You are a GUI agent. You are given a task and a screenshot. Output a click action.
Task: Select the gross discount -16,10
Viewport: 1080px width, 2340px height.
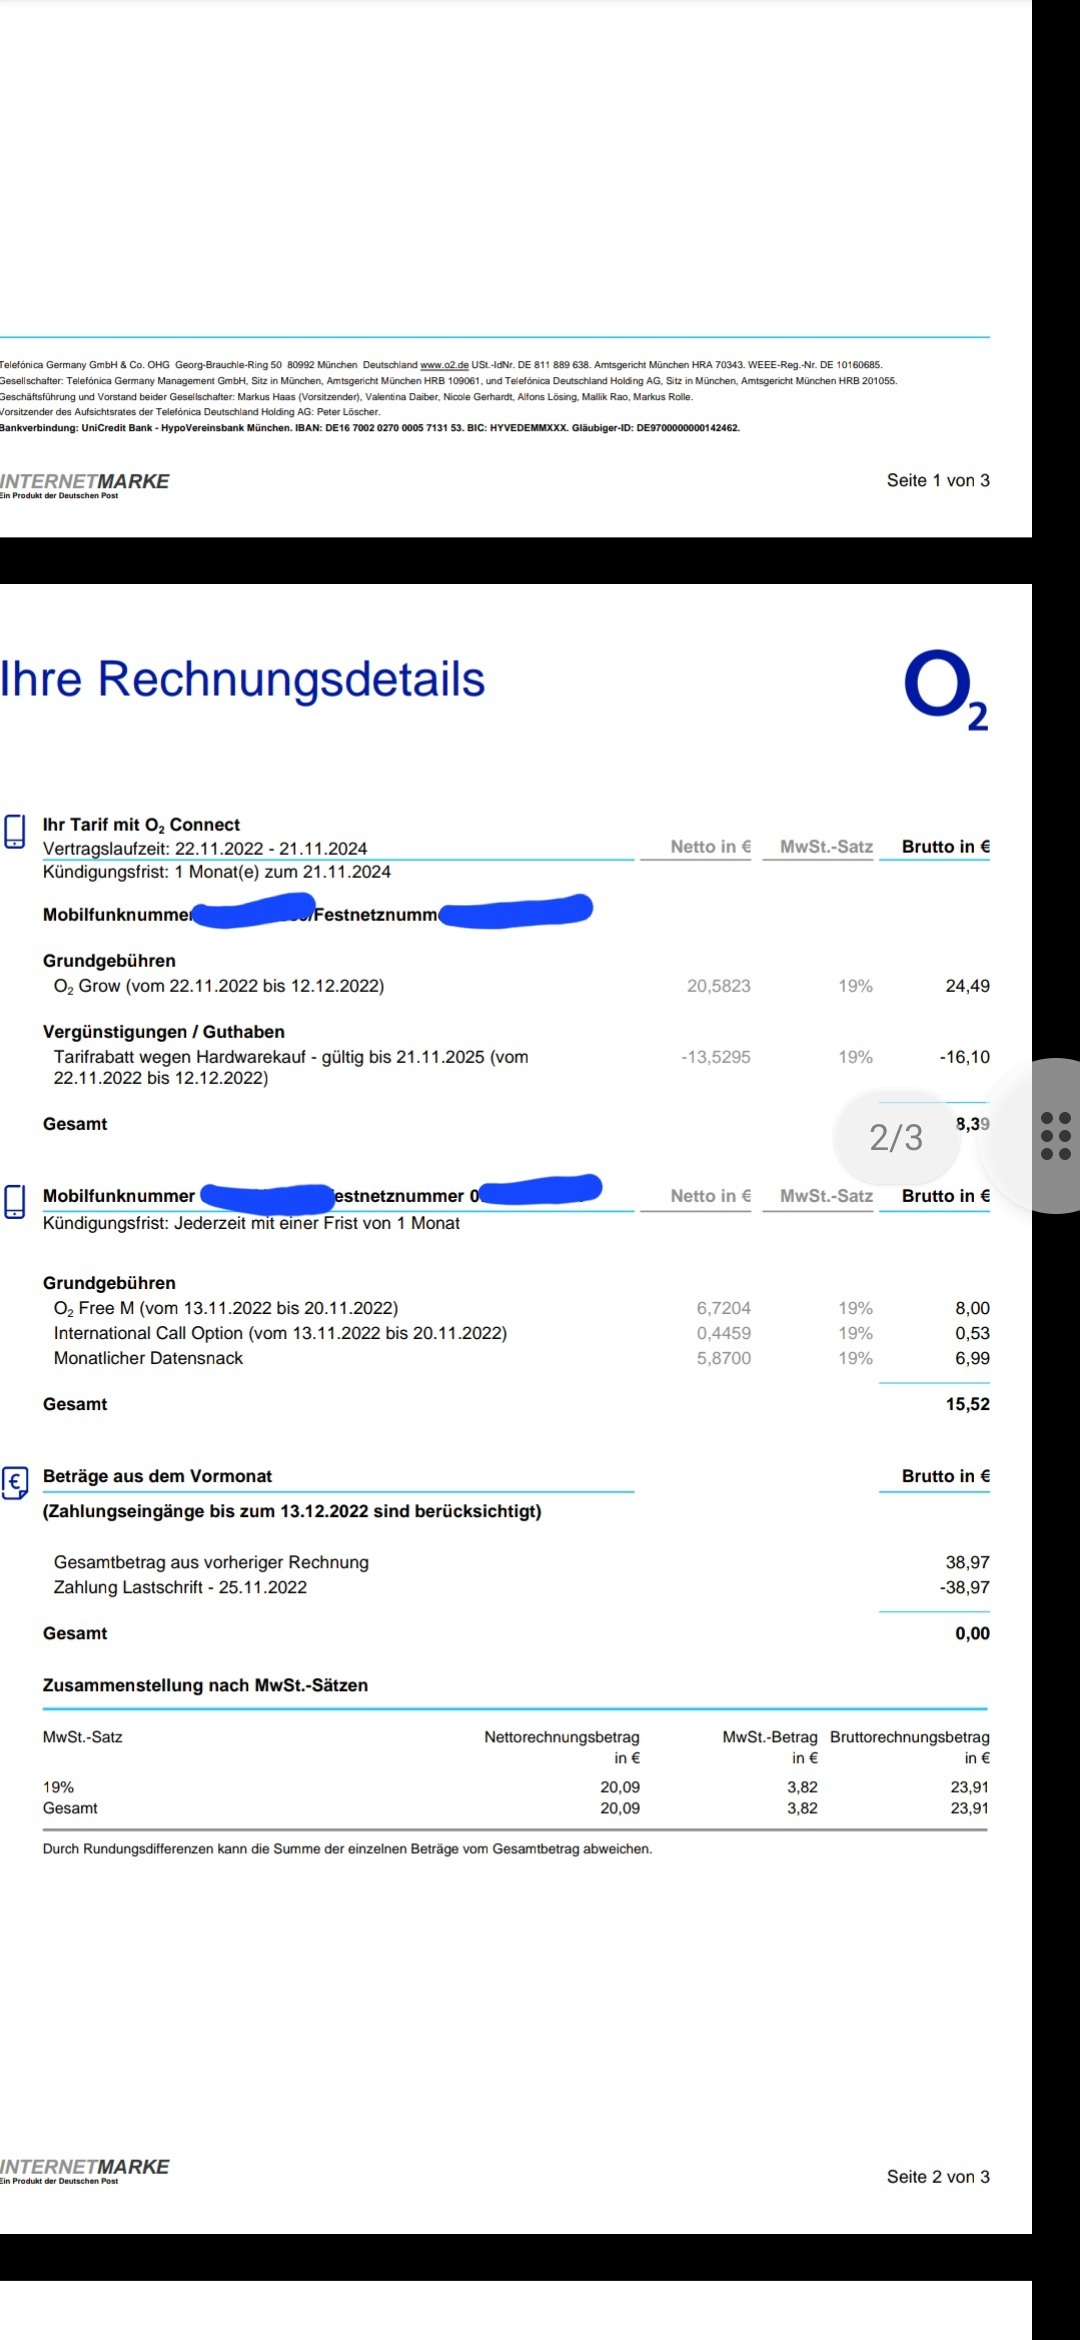[964, 1057]
